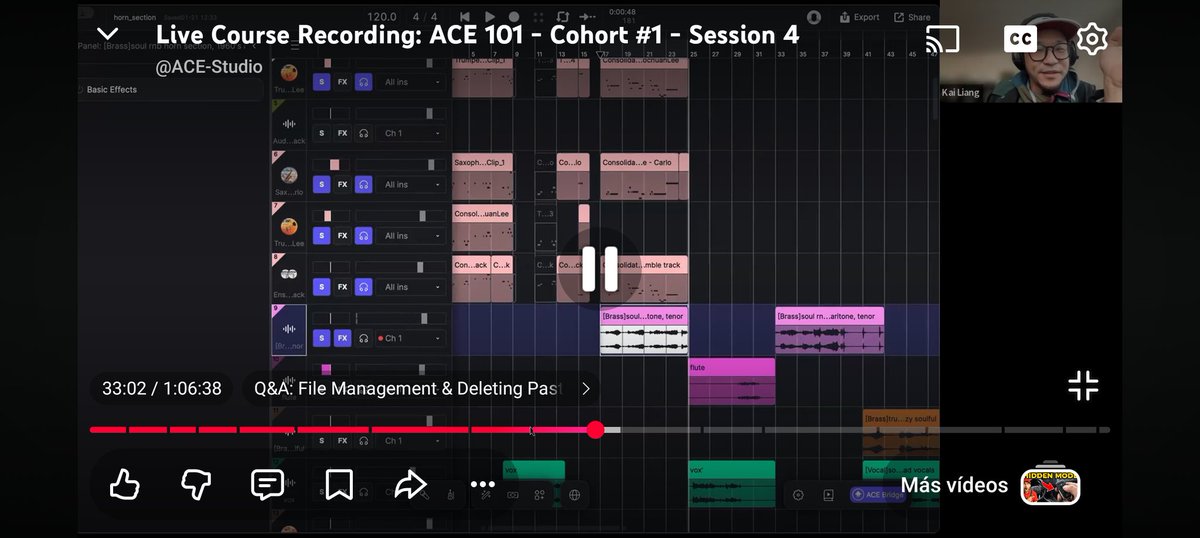Solo the Ens...ack track 8
The image size is (1200, 538).
[x=321, y=287]
